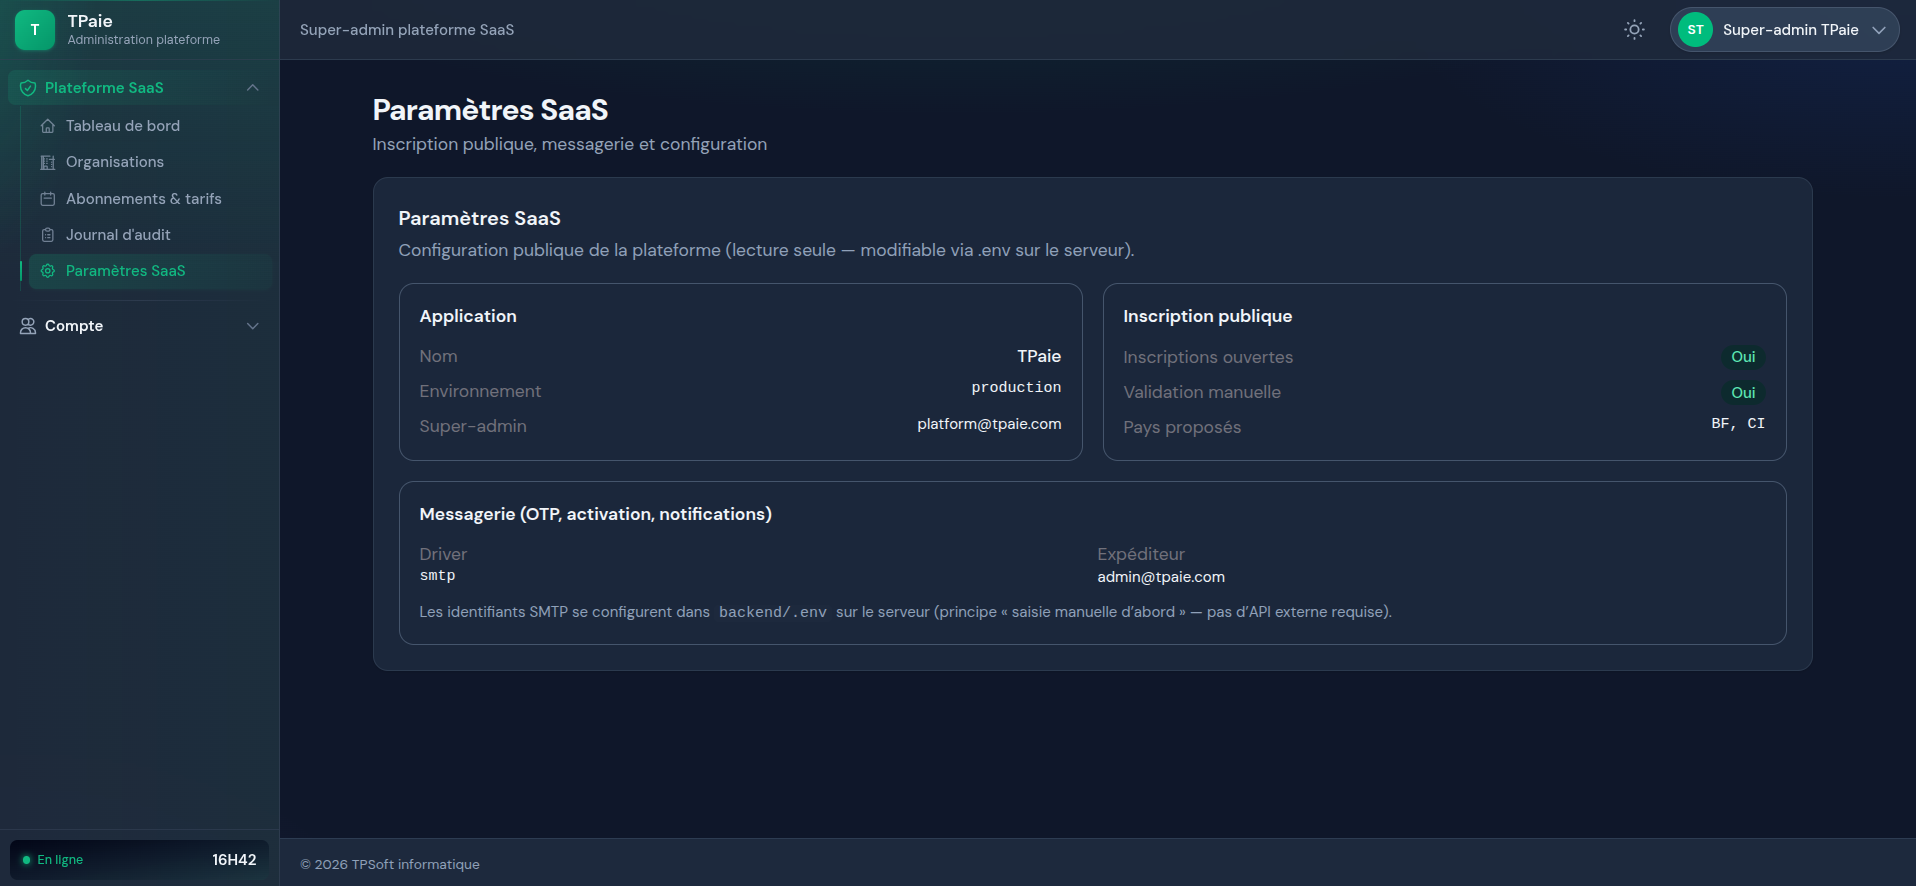Image resolution: width=1916 pixels, height=886 pixels.
Task: Click the Abonnements & tarifs card icon
Action: click(x=47, y=199)
